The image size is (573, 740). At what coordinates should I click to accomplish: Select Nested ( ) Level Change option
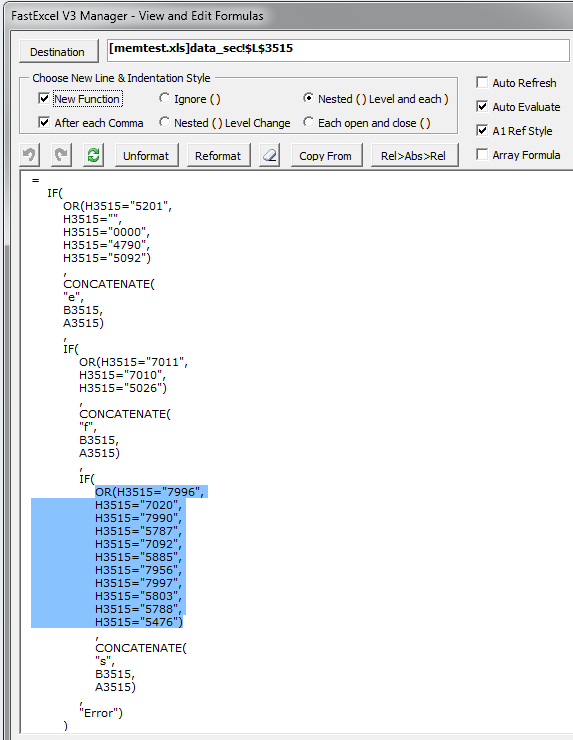[164, 122]
